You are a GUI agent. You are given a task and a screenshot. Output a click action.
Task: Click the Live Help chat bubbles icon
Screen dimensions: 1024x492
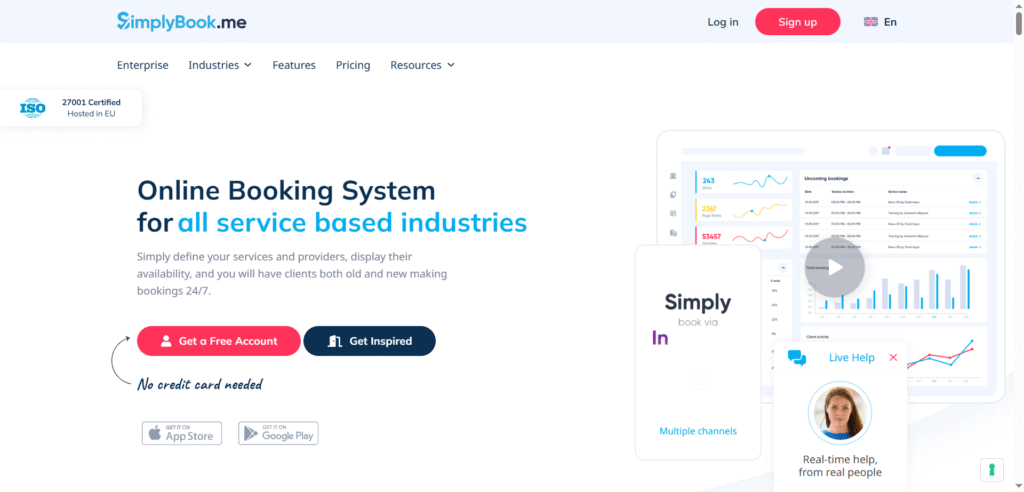(797, 357)
